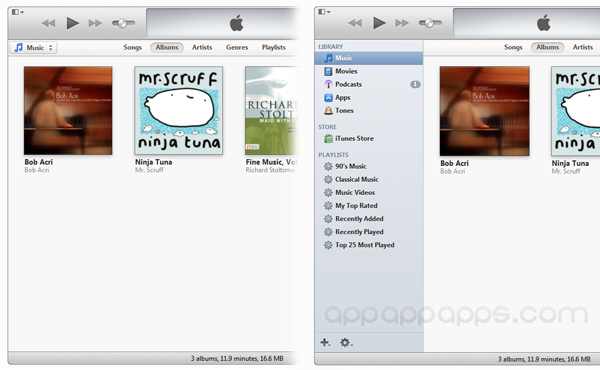Select Ninja Tuna album cover in left window

pos(178,111)
